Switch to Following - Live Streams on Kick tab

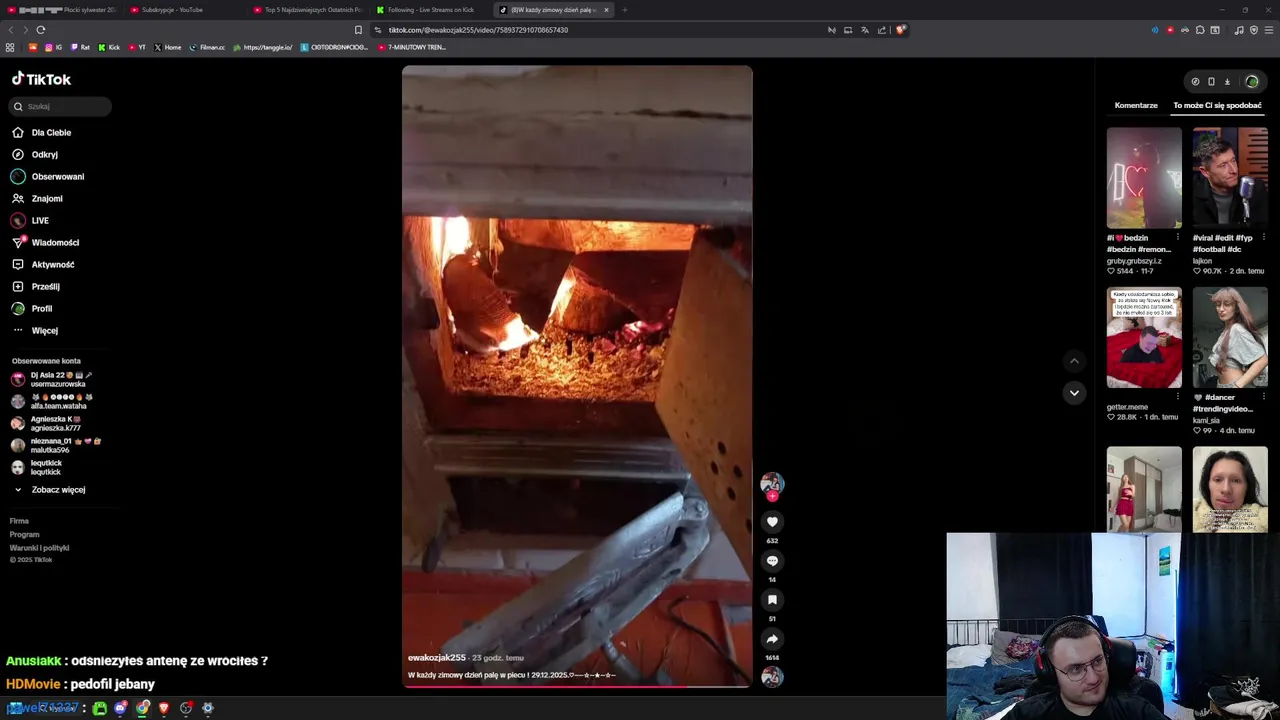pyautogui.click(x=431, y=10)
